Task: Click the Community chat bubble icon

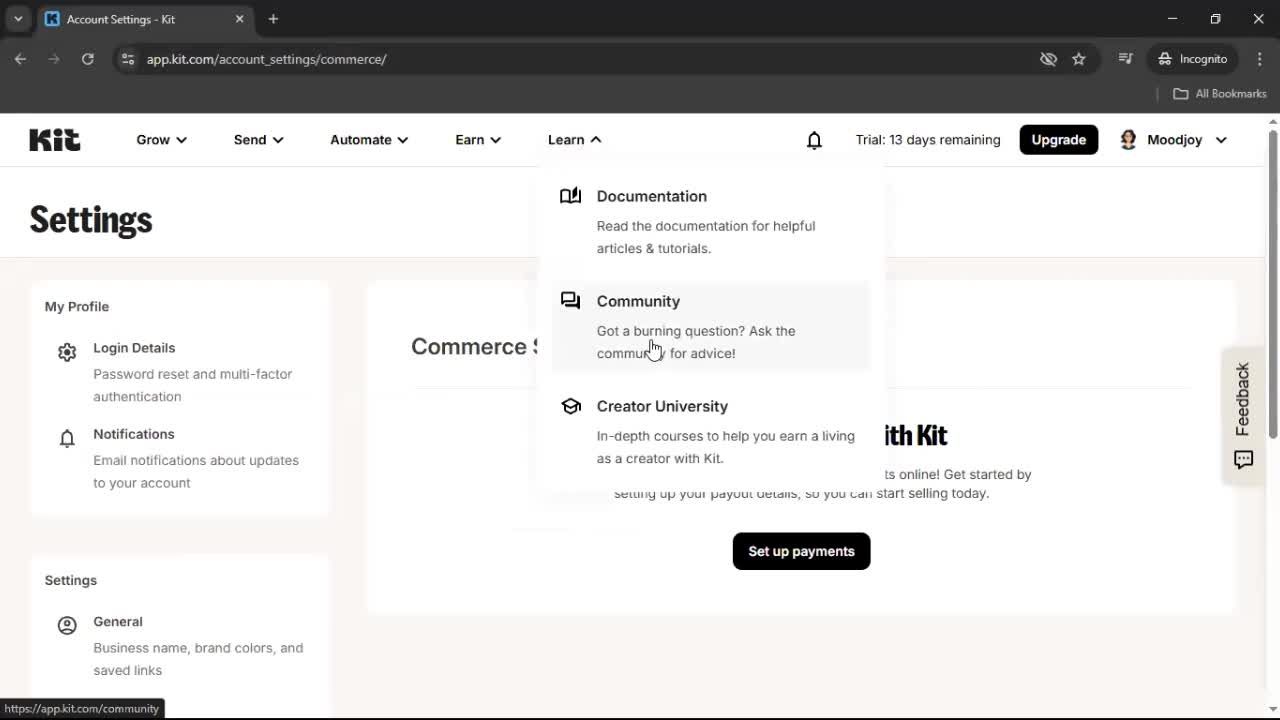Action: pos(570,300)
